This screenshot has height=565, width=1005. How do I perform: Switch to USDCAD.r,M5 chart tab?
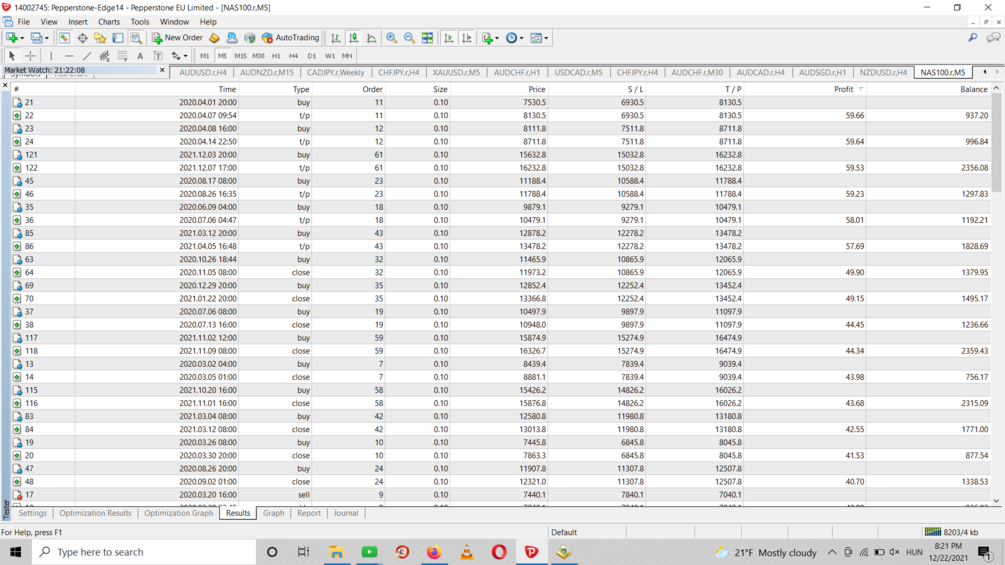pos(578,72)
